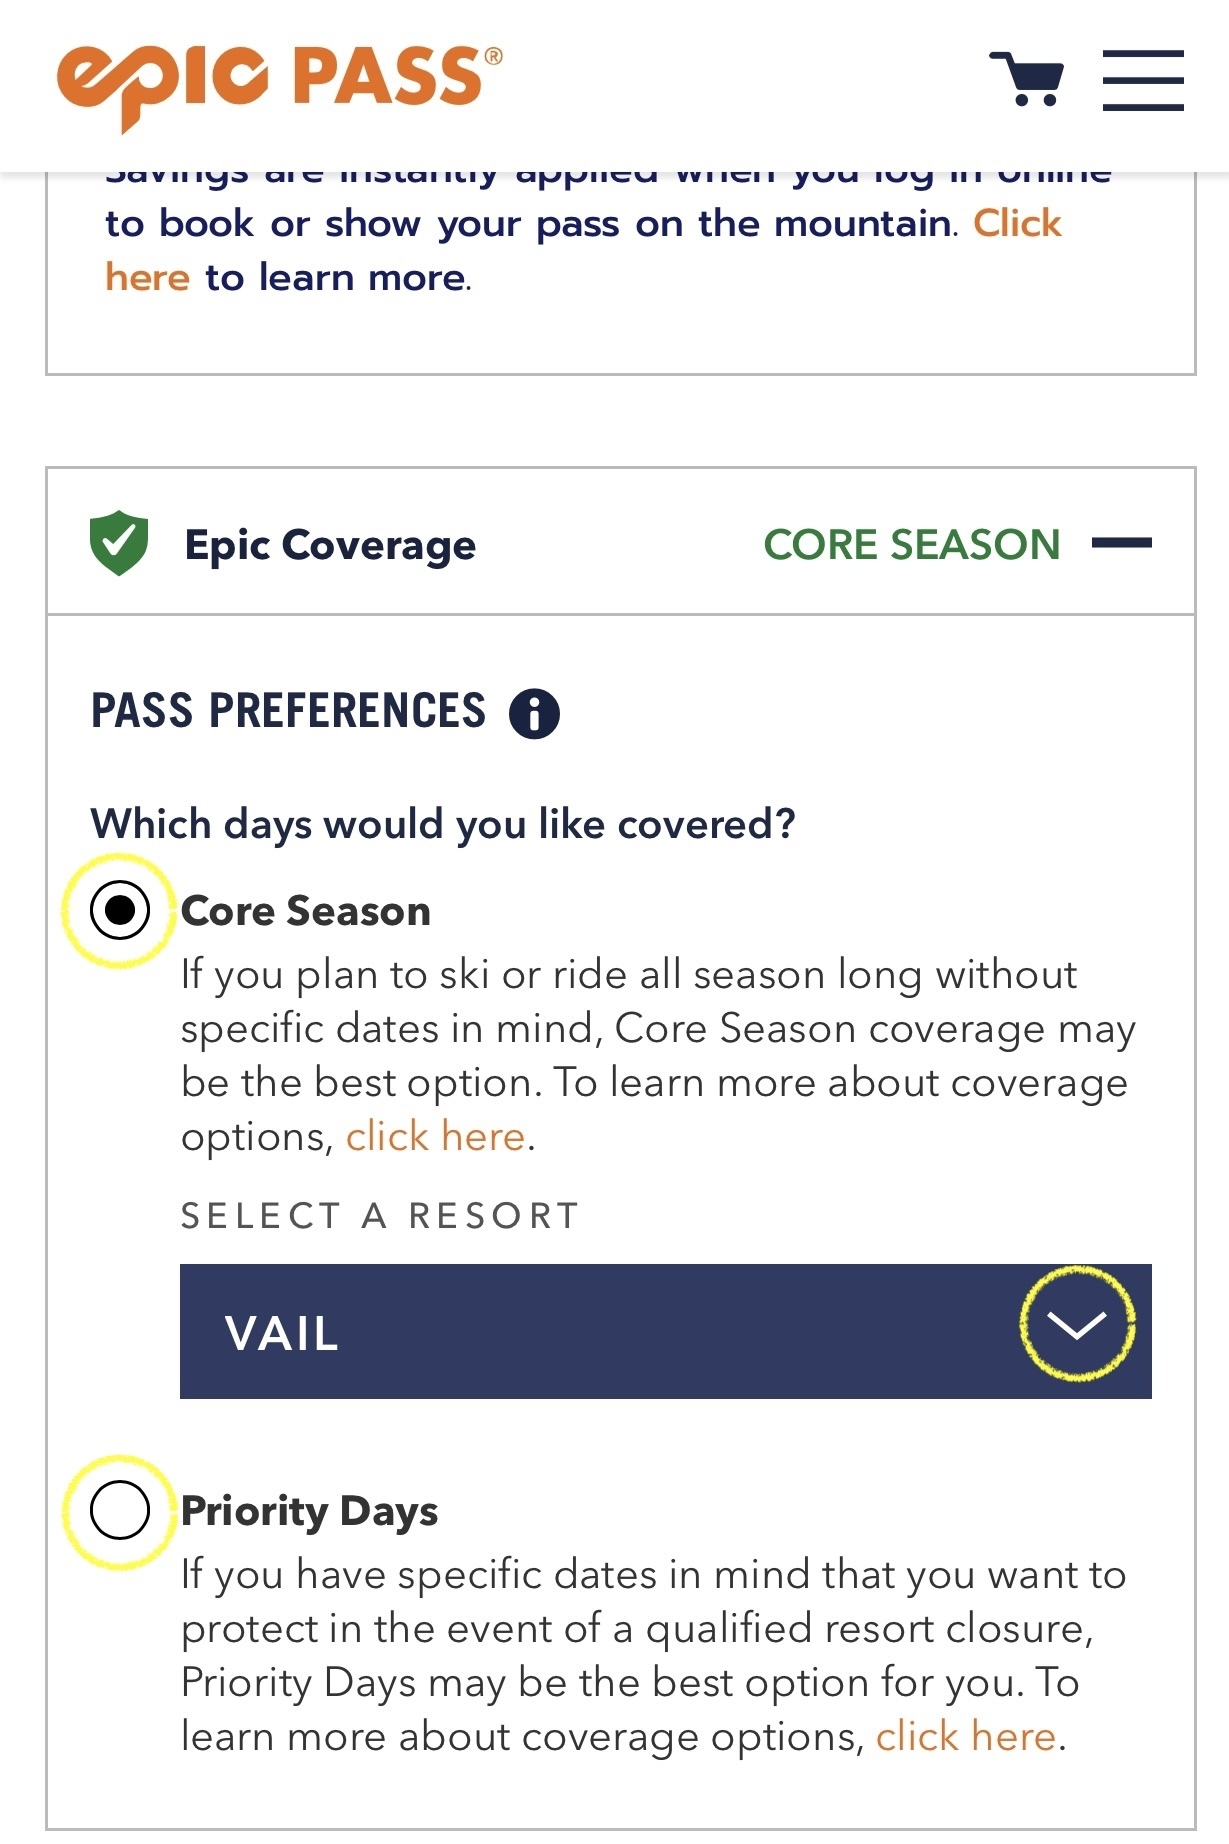This screenshot has height=1844, width=1229.
Task: Open 'click here' link under Priority Days
Action: coord(965,1737)
